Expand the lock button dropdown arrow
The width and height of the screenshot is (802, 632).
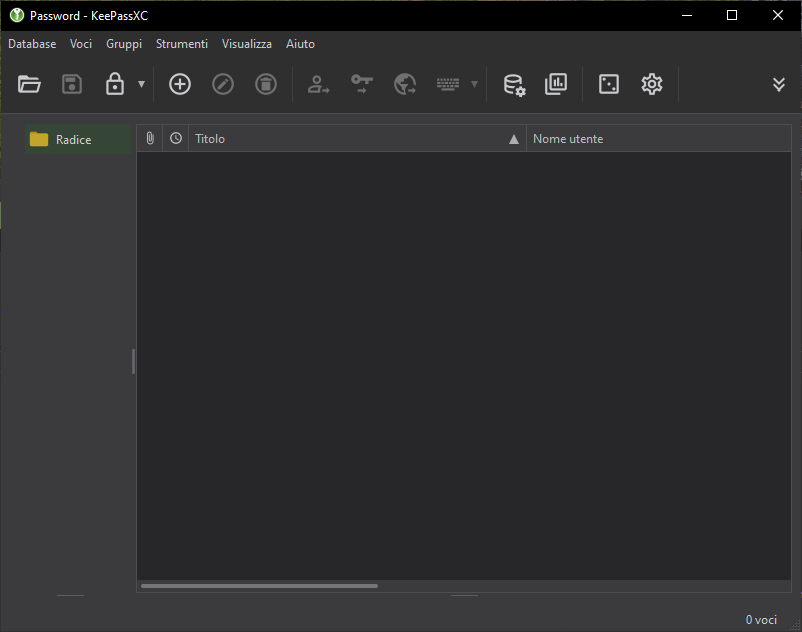pyautogui.click(x=141, y=85)
